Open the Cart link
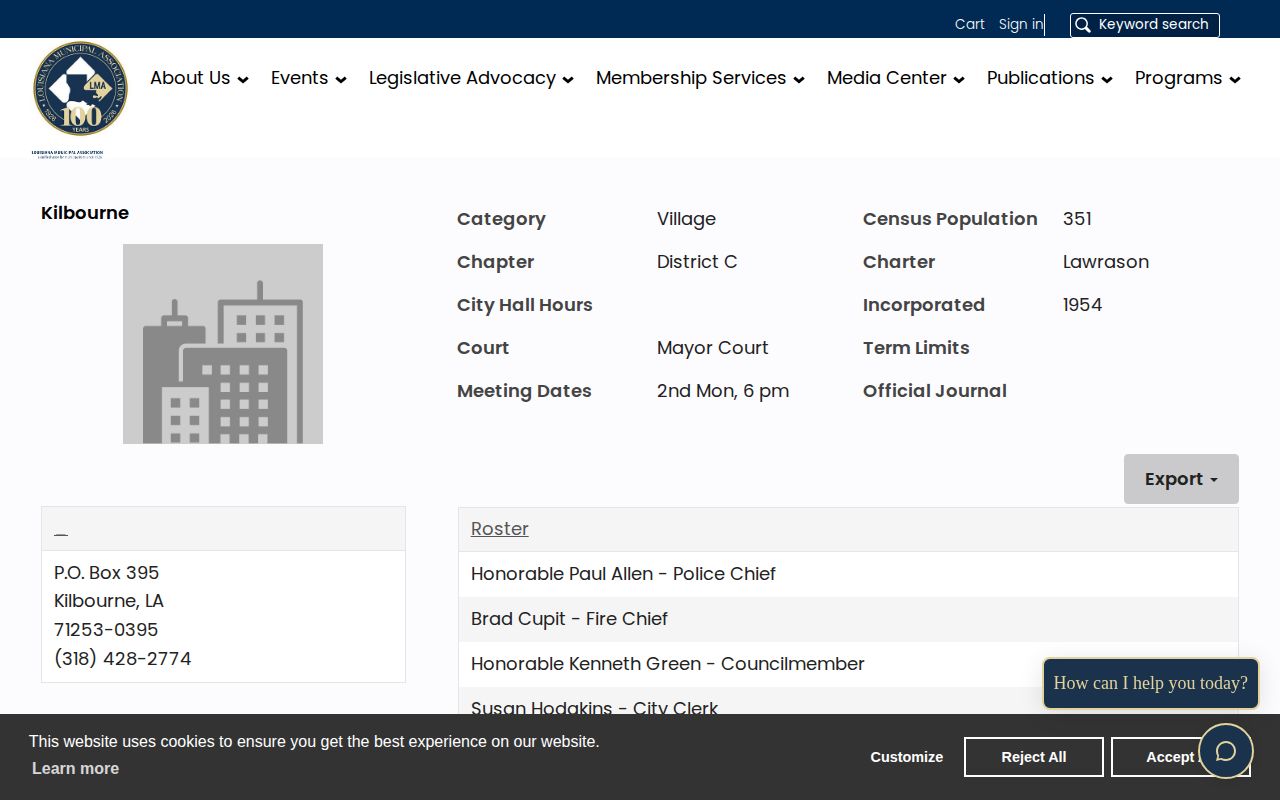Image resolution: width=1280 pixels, height=800 pixels. (970, 24)
